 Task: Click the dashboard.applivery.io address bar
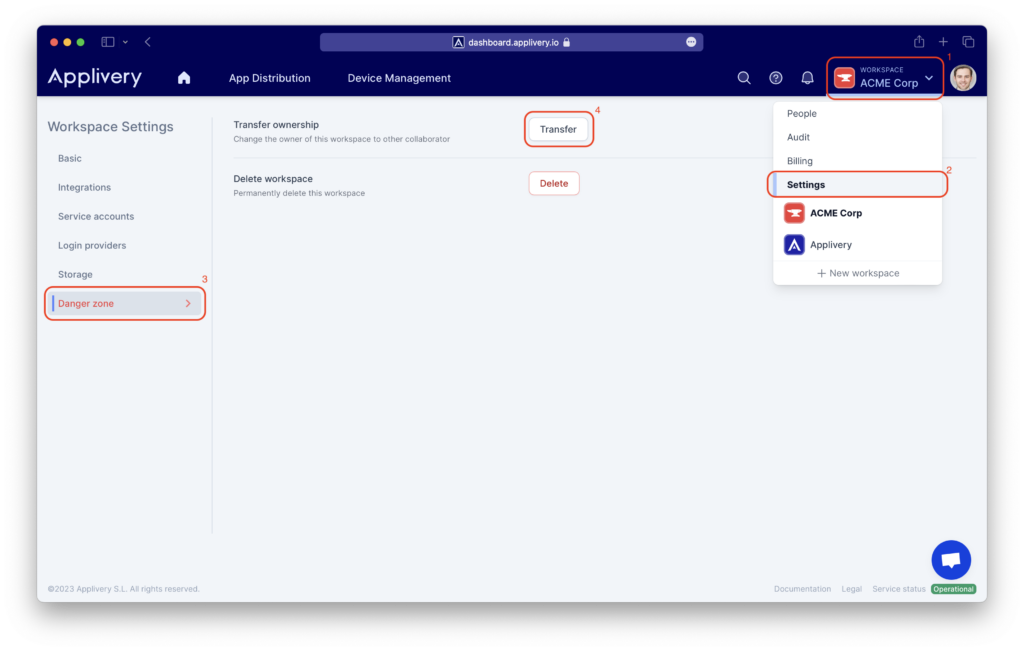pos(511,42)
